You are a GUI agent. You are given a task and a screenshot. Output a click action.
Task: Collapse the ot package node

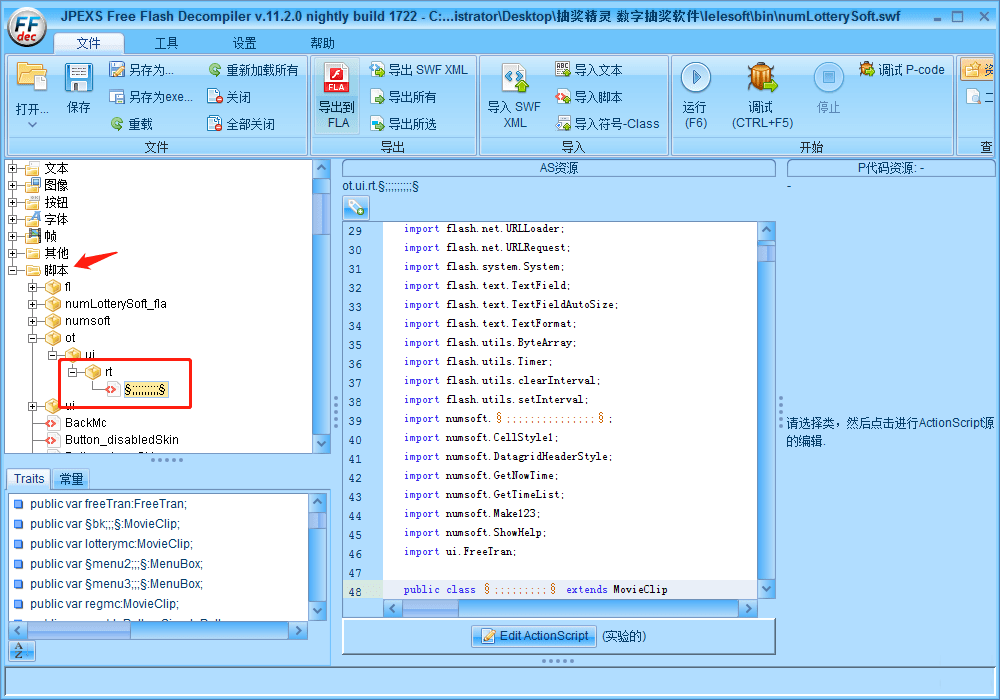(33, 338)
